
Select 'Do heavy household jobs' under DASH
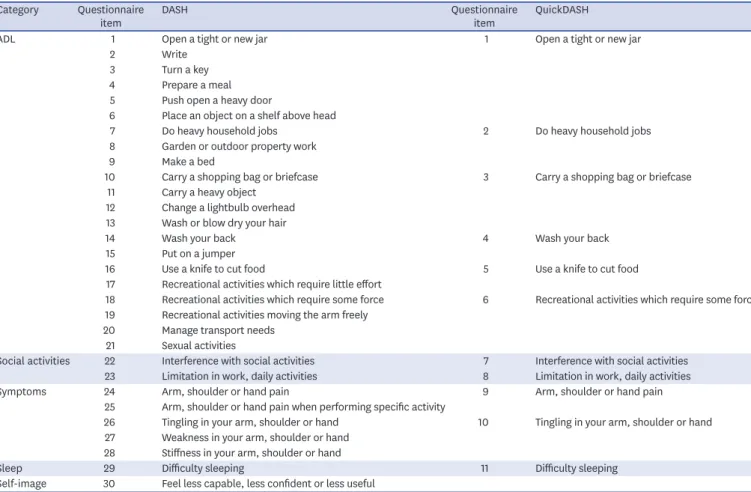pyautogui.click(x=219, y=131)
